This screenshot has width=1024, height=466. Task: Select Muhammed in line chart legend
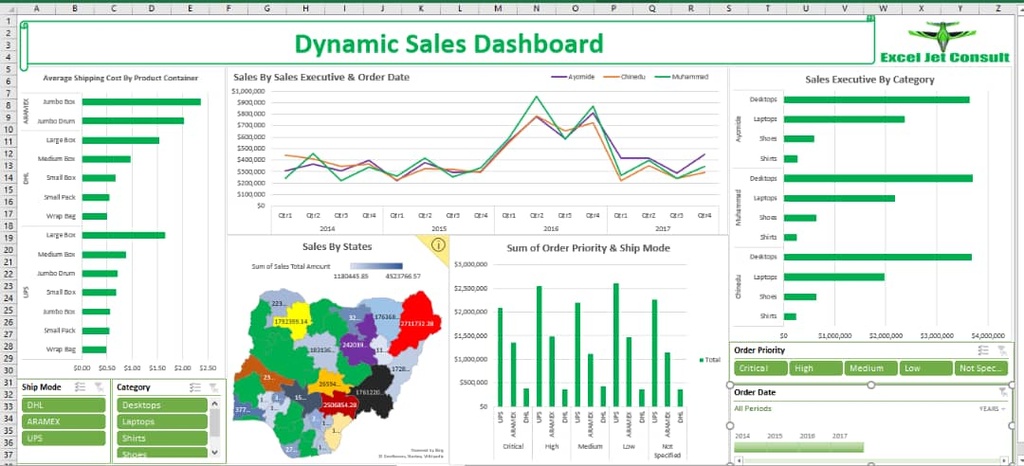pos(682,76)
